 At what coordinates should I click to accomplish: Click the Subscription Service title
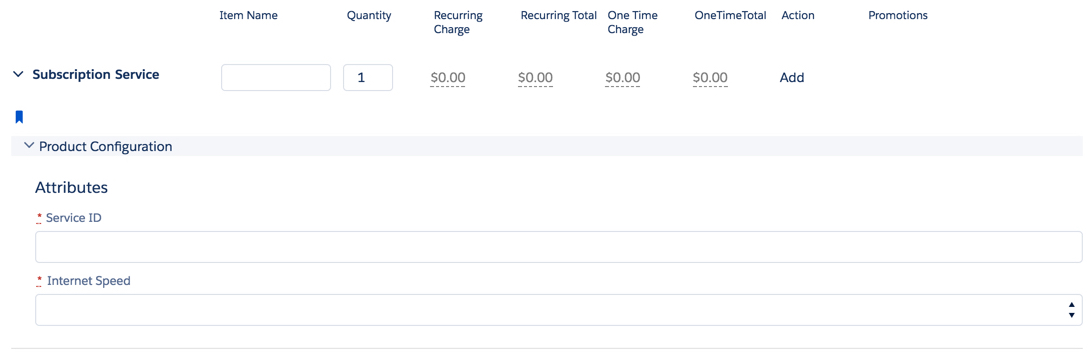point(96,74)
